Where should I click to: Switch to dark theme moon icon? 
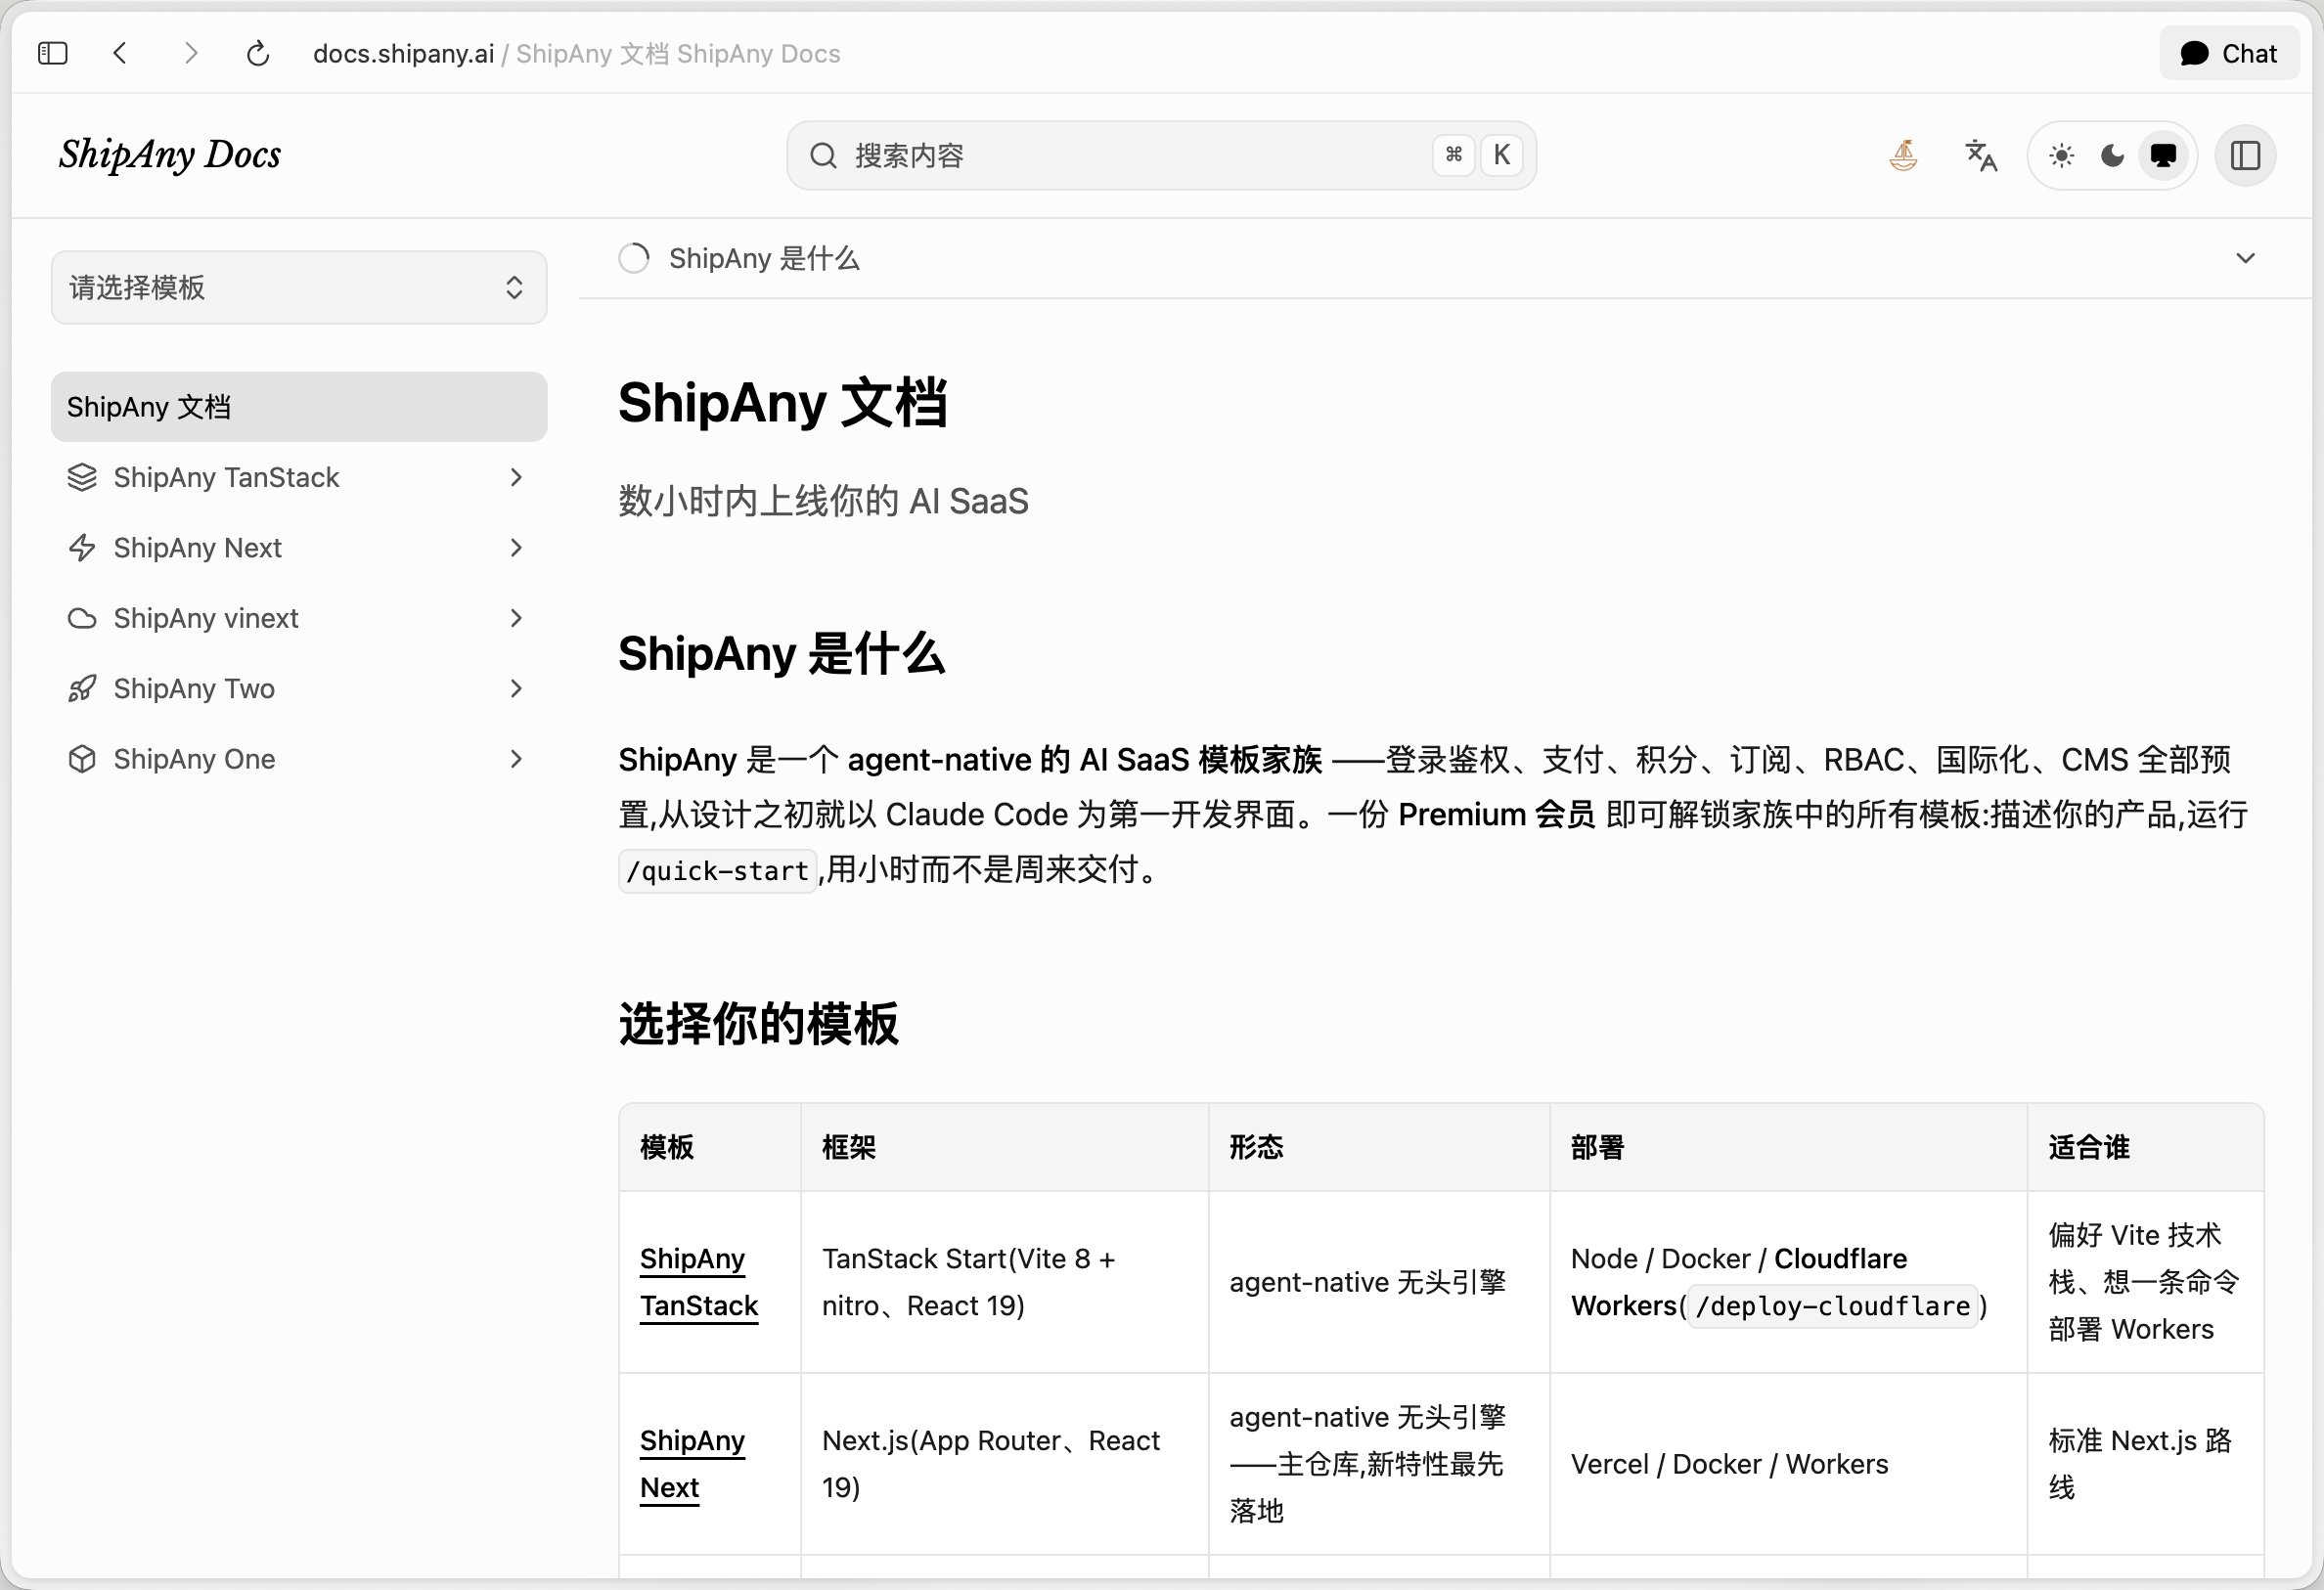pyautogui.click(x=2112, y=155)
